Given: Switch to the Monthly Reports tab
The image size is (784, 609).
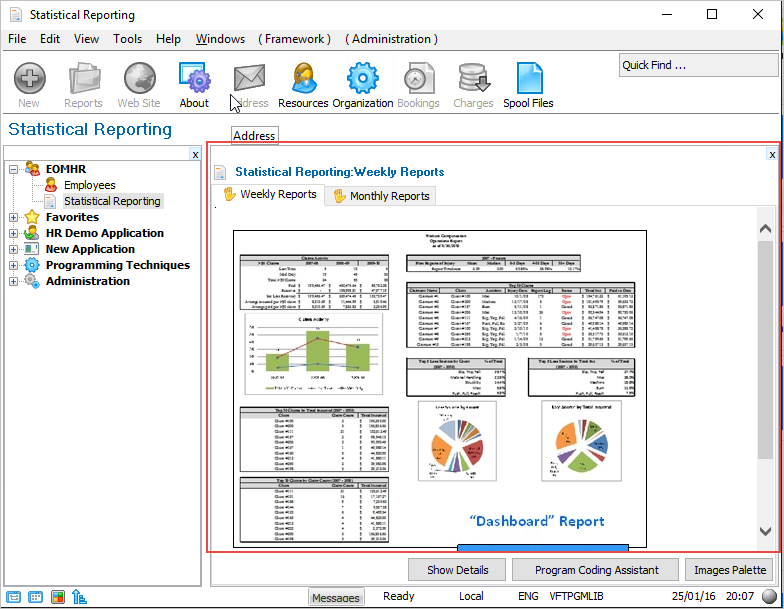Looking at the screenshot, I should pos(380,196).
